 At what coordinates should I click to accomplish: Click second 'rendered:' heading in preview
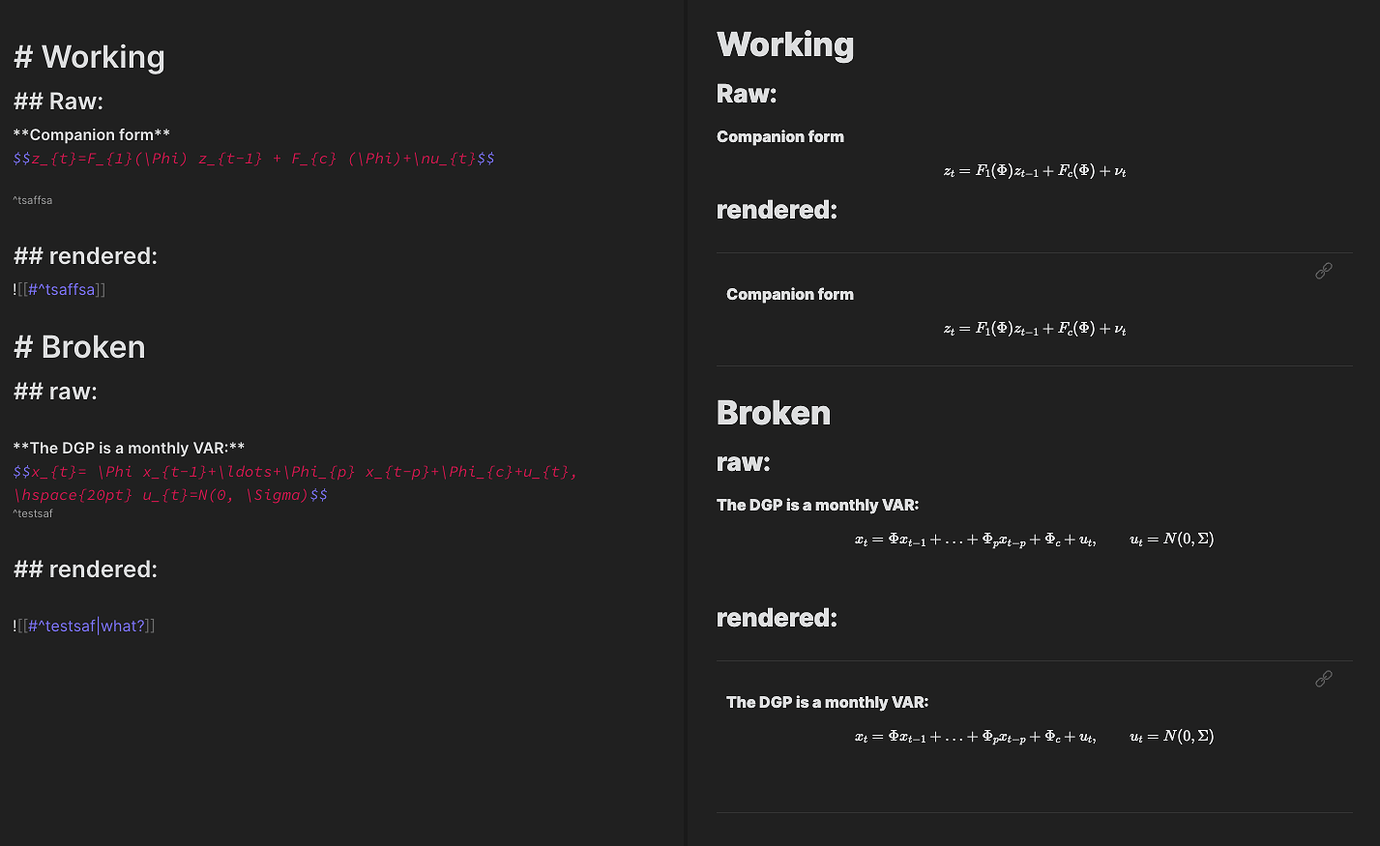coord(777,618)
